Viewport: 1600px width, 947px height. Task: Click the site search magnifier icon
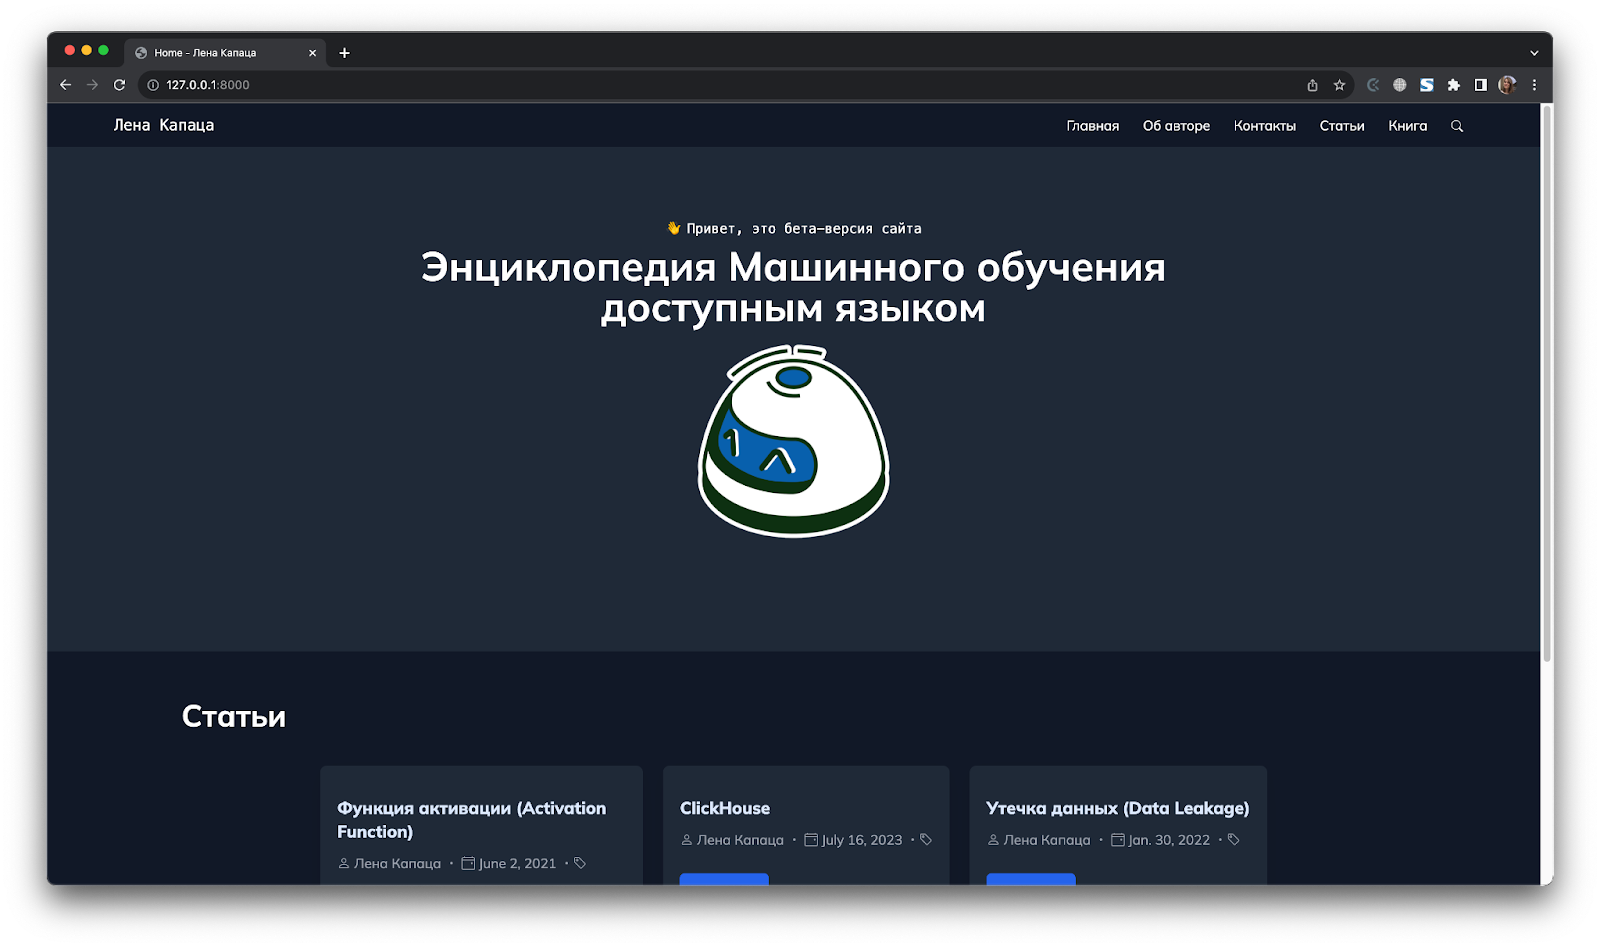coord(1457,126)
